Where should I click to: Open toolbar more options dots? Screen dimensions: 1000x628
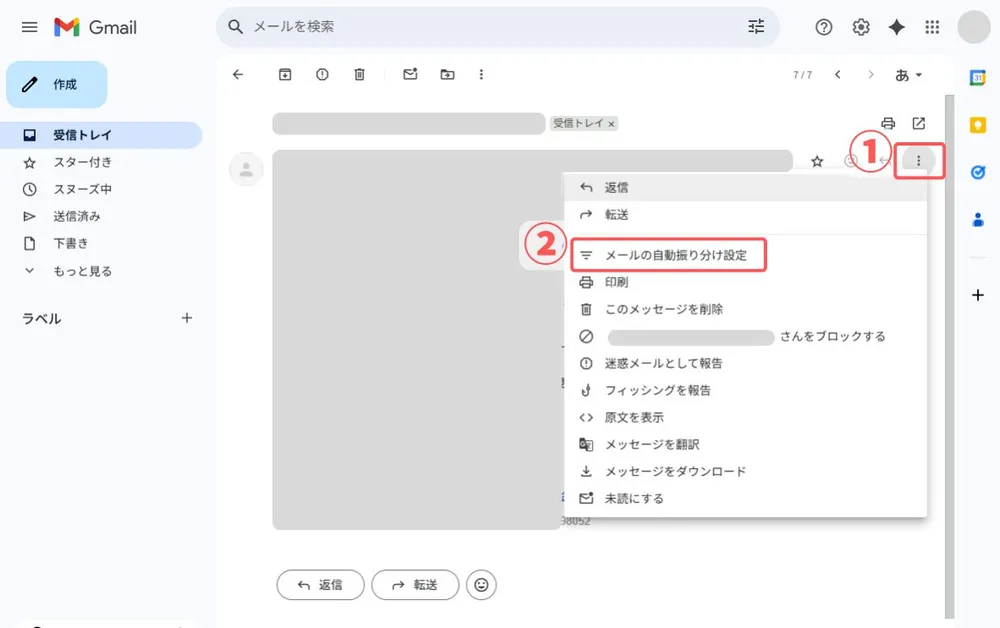click(x=481, y=75)
